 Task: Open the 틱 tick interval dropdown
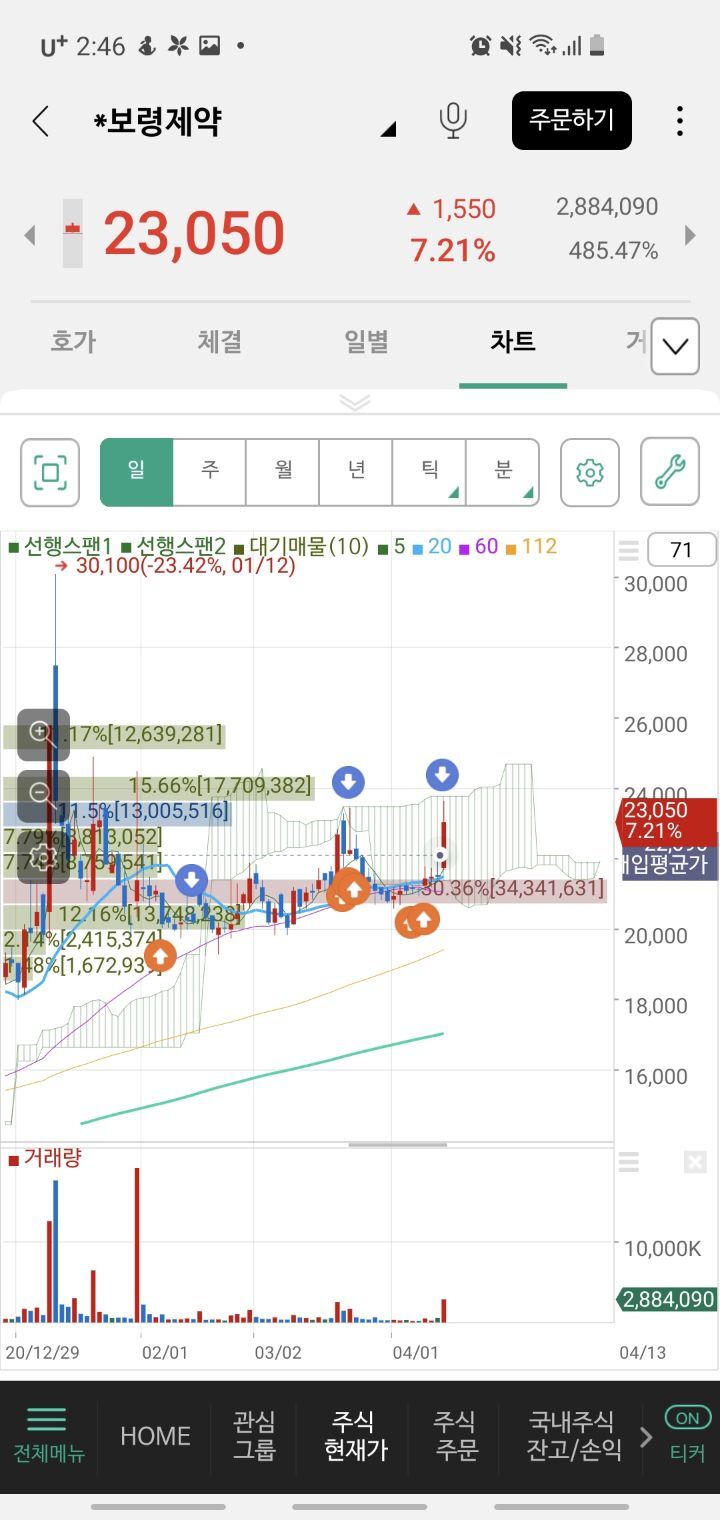pyautogui.click(x=429, y=471)
